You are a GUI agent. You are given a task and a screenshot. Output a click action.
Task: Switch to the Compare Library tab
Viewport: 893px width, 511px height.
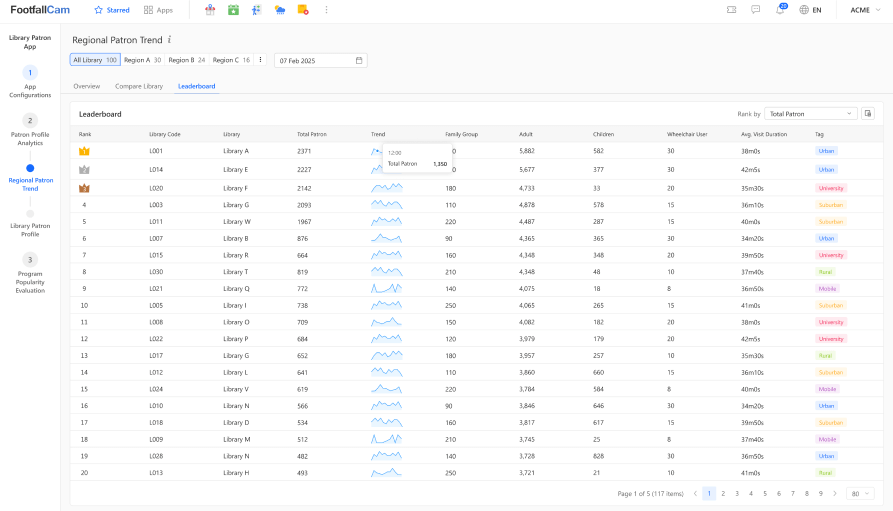tap(139, 86)
